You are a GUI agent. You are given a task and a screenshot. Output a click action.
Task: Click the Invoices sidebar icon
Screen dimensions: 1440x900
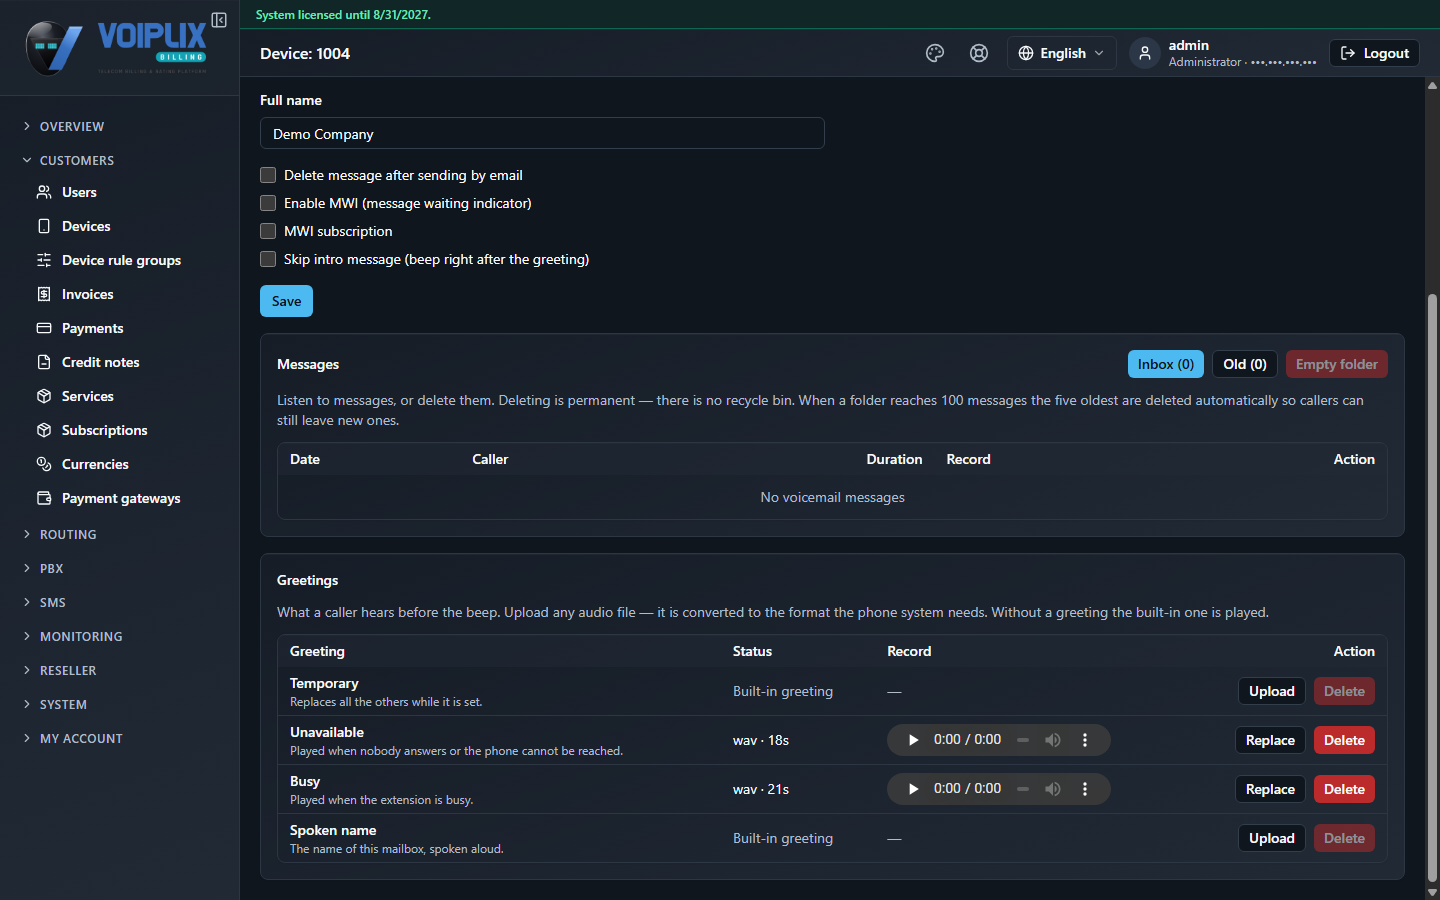click(44, 294)
